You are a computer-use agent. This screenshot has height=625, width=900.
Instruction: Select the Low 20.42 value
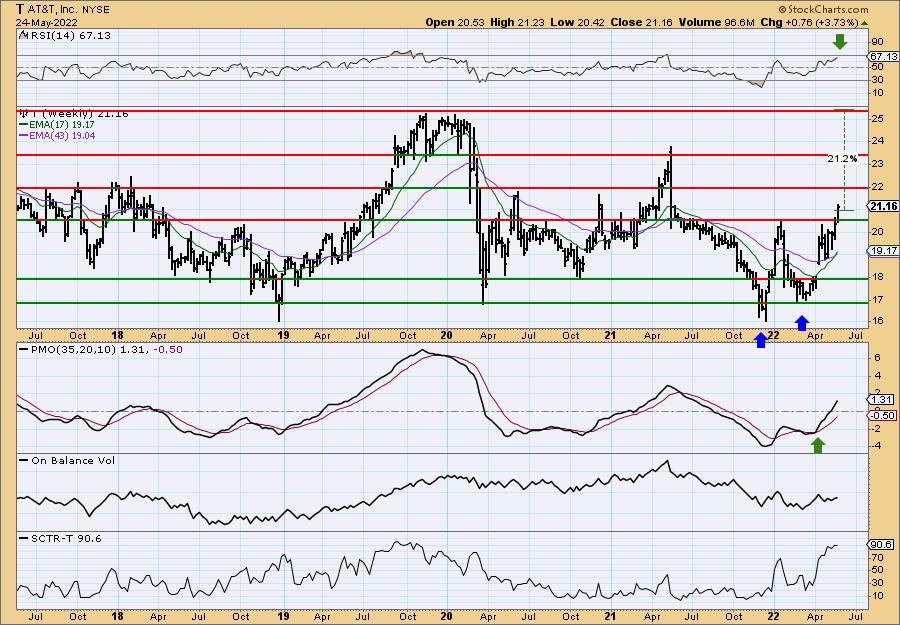pyautogui.click(x=577, y=22)
